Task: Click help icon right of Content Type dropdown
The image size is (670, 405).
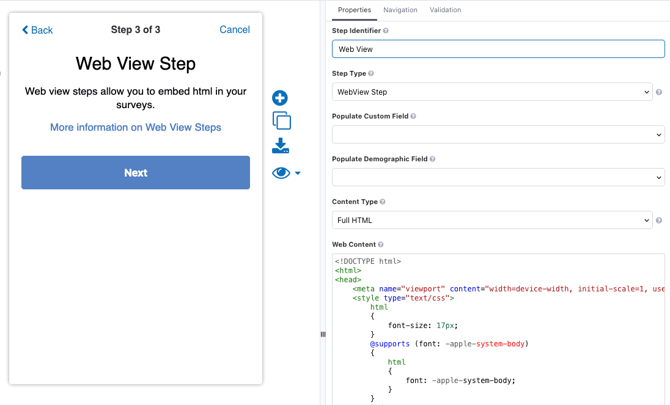Action: tap(659, 220)
